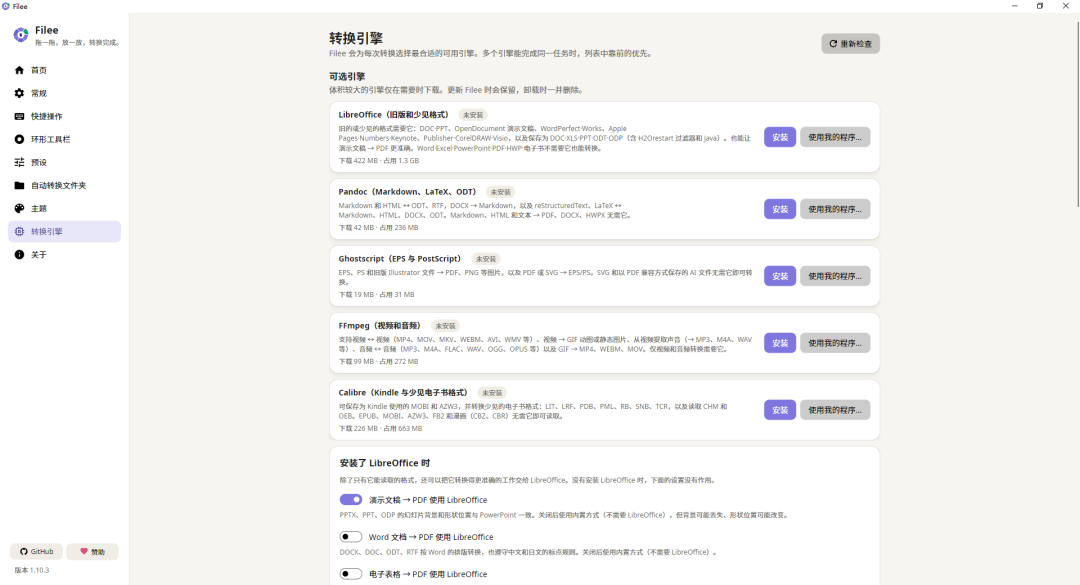Select the 转换引擎 sidebar item
1080x585 pixels.
tap(64, 232)
